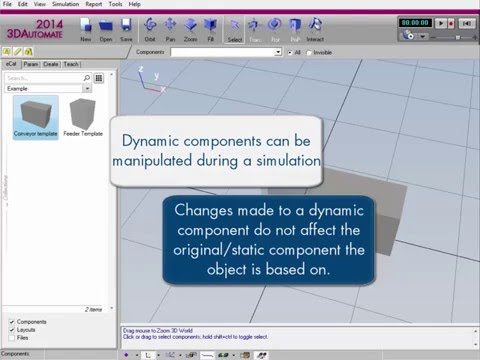Image resolution: width=480 pixels, height=360 pixels.
Task: Switch to the Teach tab
Action: coord(71,64)
